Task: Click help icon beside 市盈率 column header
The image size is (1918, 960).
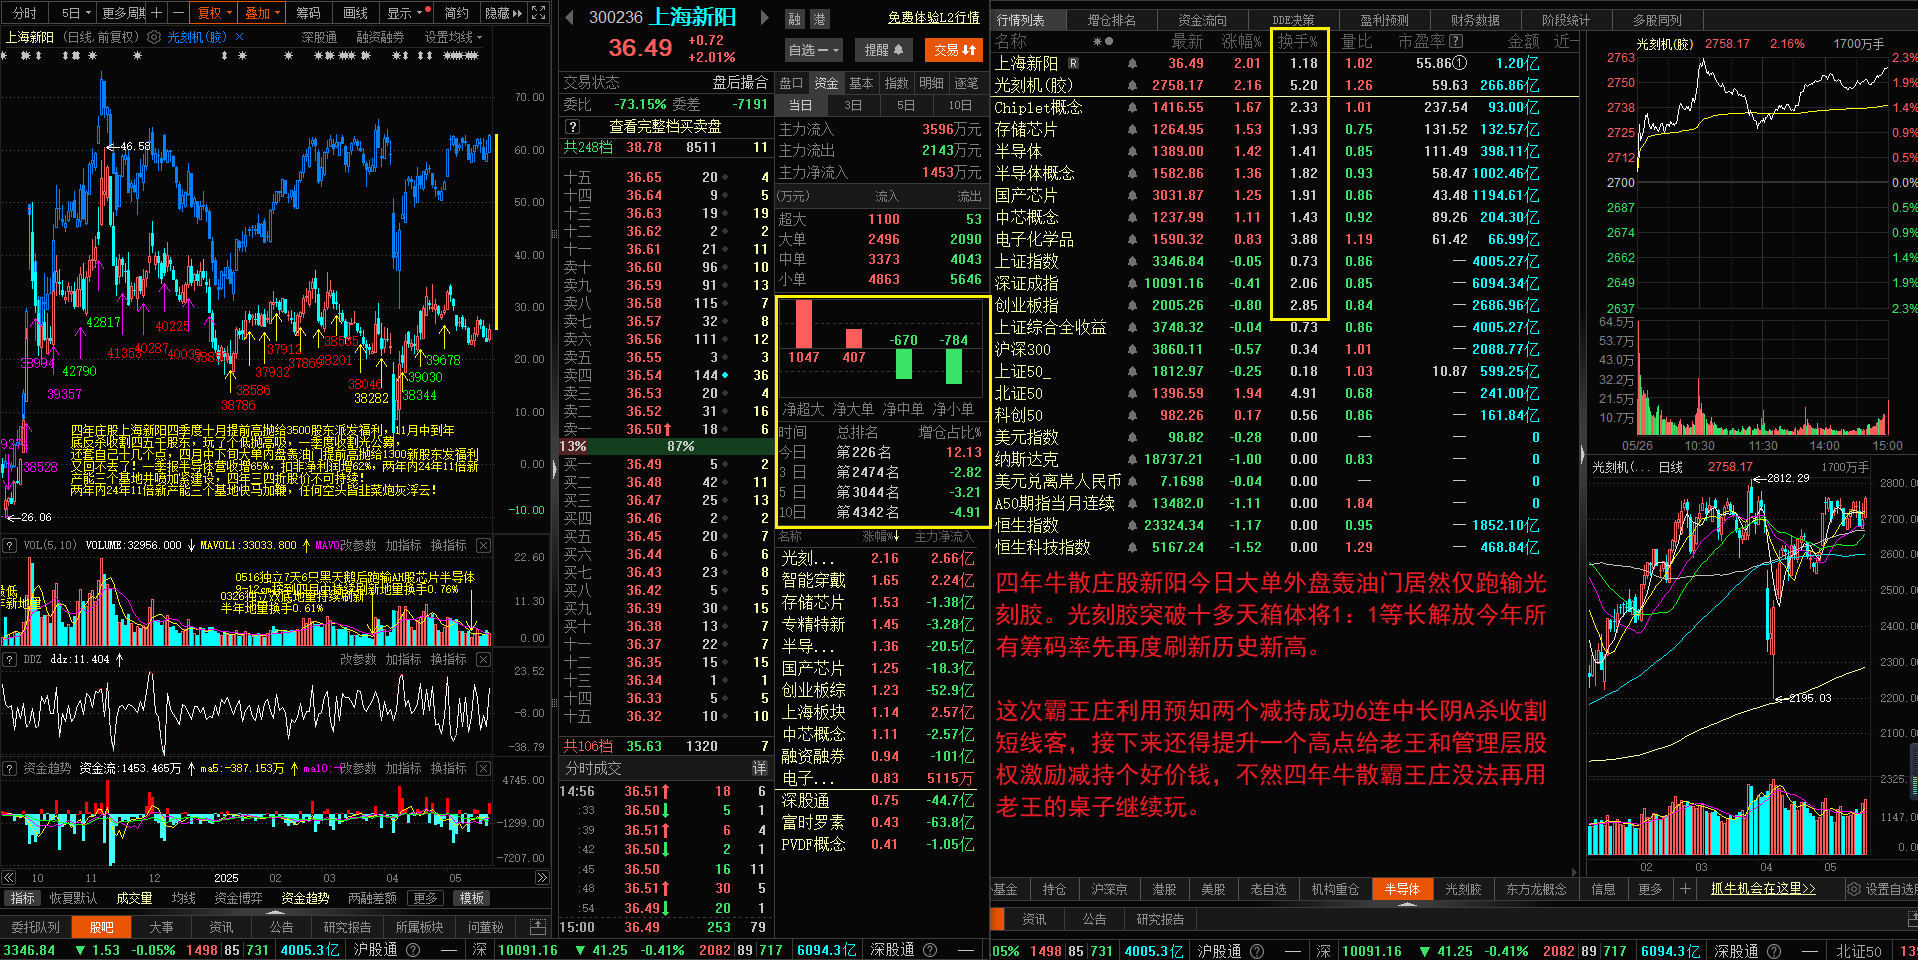Action: tap(1455, 41)
